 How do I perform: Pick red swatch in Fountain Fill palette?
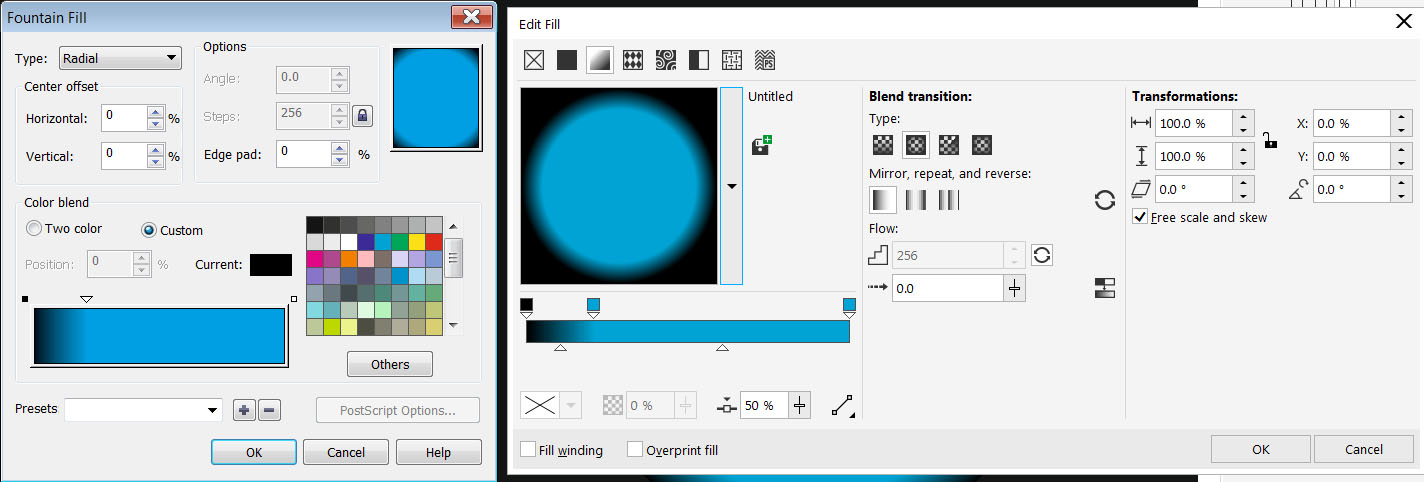click(434, 242)
